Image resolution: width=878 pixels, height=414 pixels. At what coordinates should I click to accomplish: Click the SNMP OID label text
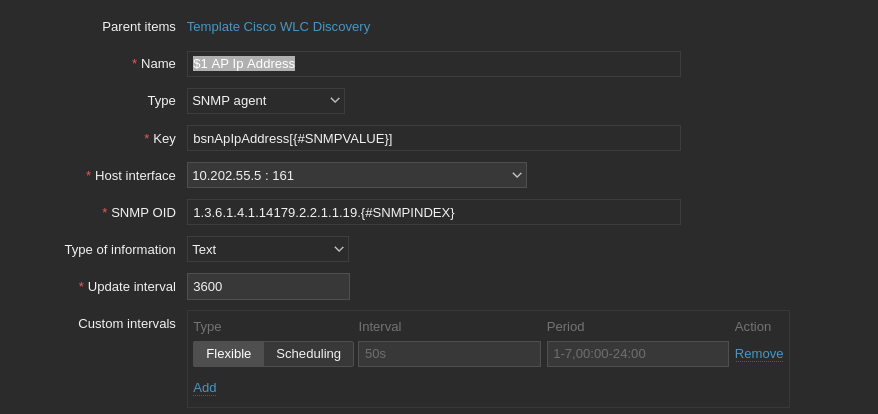pyautogui.click(x=143, y=212)
